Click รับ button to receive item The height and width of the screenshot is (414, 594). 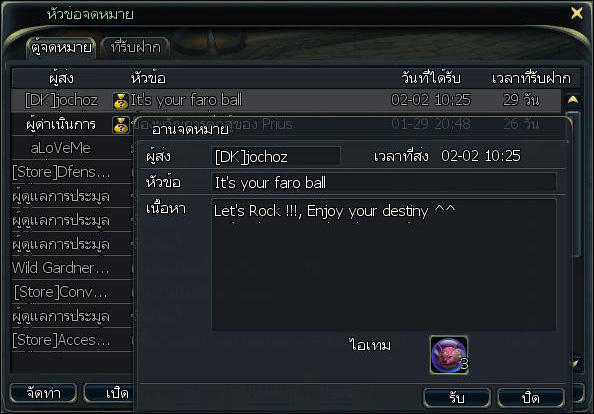pyautogui.click(x=456, y=398)
